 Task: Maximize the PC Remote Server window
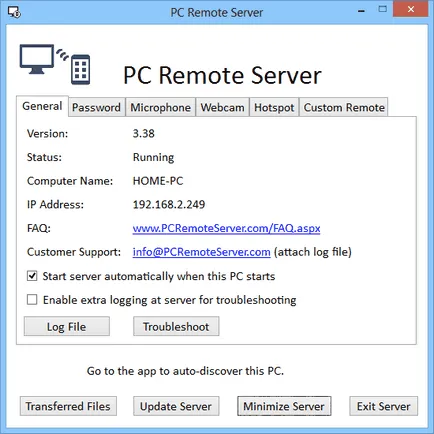(383, 9)
